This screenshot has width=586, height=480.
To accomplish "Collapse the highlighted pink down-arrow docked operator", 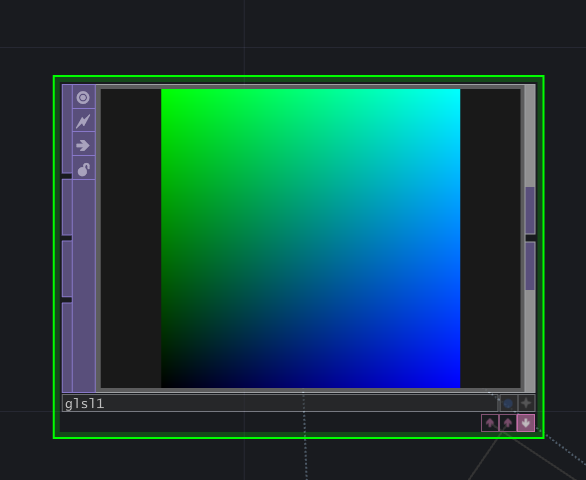I will (526, 423).
